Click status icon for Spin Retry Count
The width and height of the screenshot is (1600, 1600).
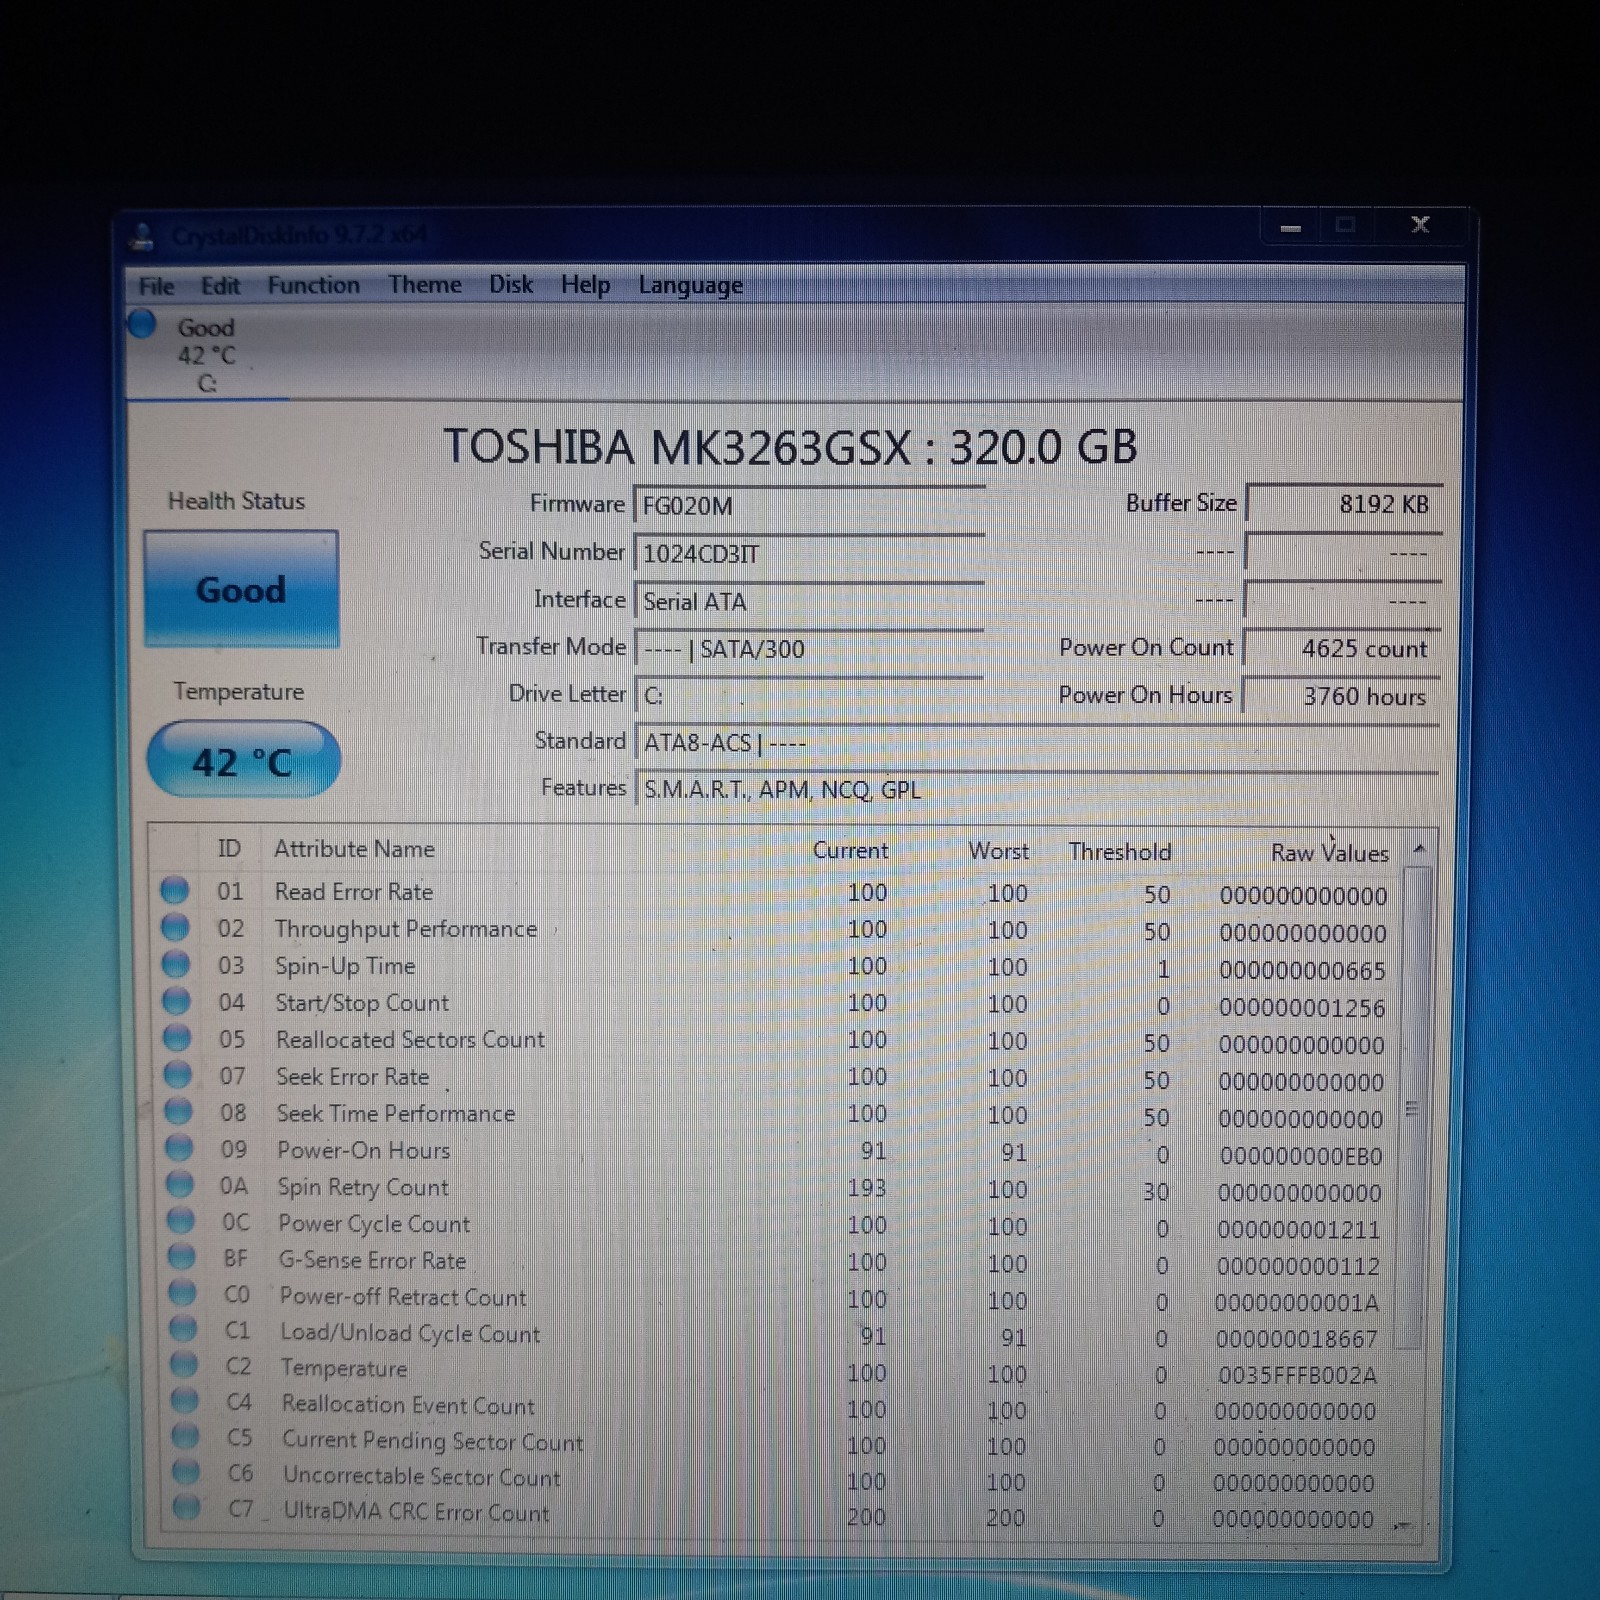(x=180, y=1184)
